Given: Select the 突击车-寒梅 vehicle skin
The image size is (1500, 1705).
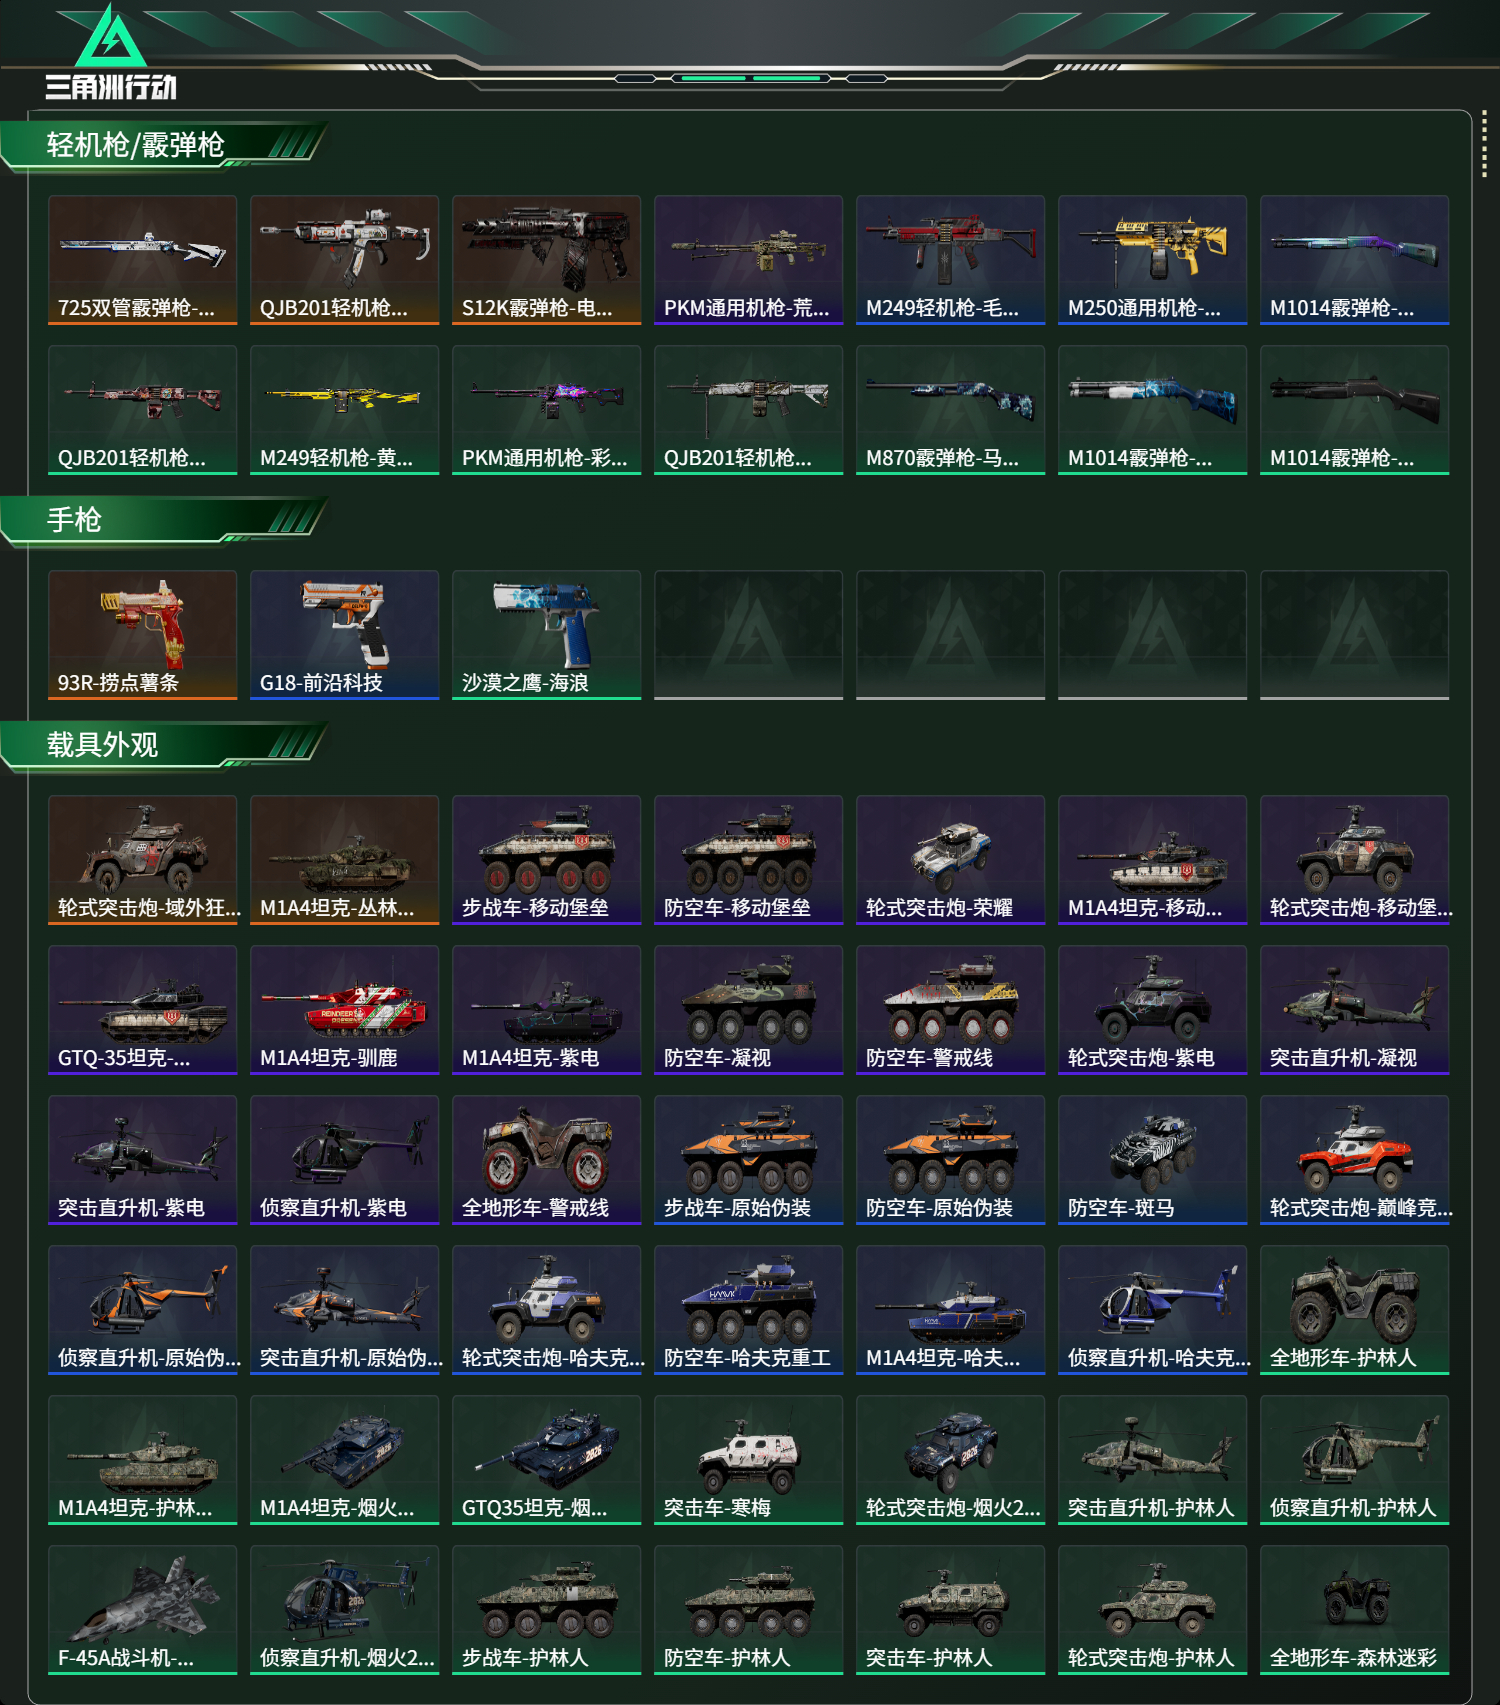Looking at the screenshot, I should click(749, 1459).
